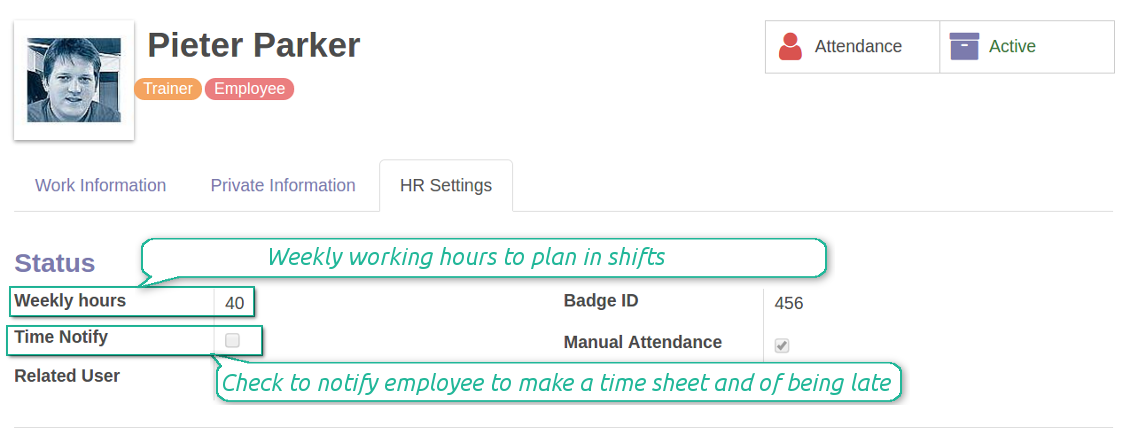Switch to Work Information tab

coord(101,185)
